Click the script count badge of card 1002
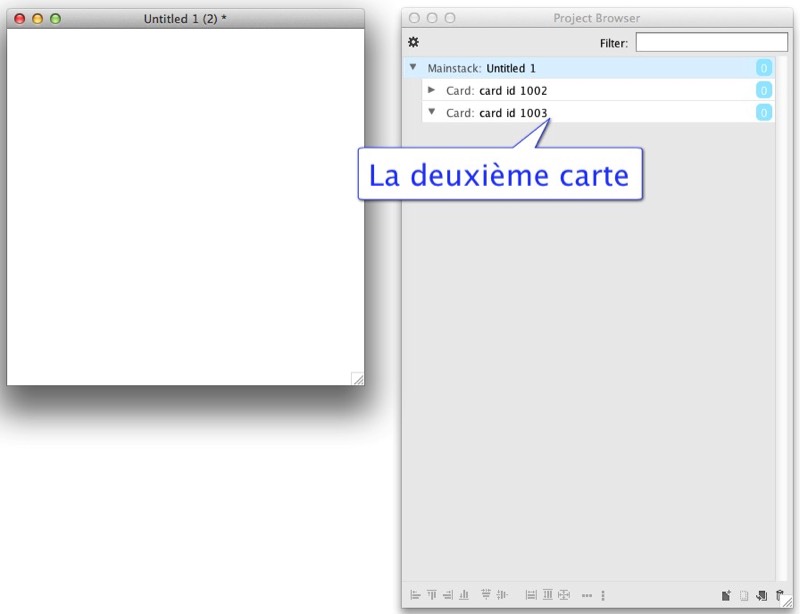The height and width of the screenshot is (614, 800). pyautogui.click(x=763, y=90)
